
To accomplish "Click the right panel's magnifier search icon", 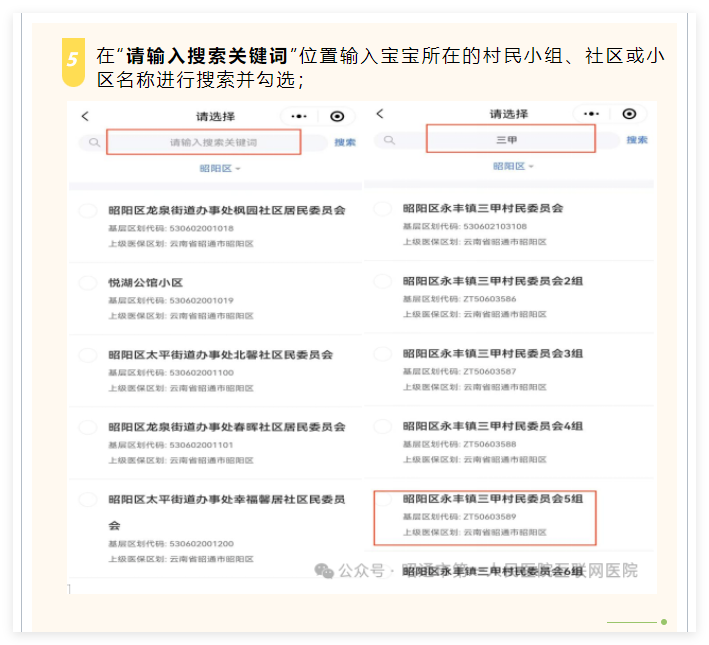I will tap(389, 140).
